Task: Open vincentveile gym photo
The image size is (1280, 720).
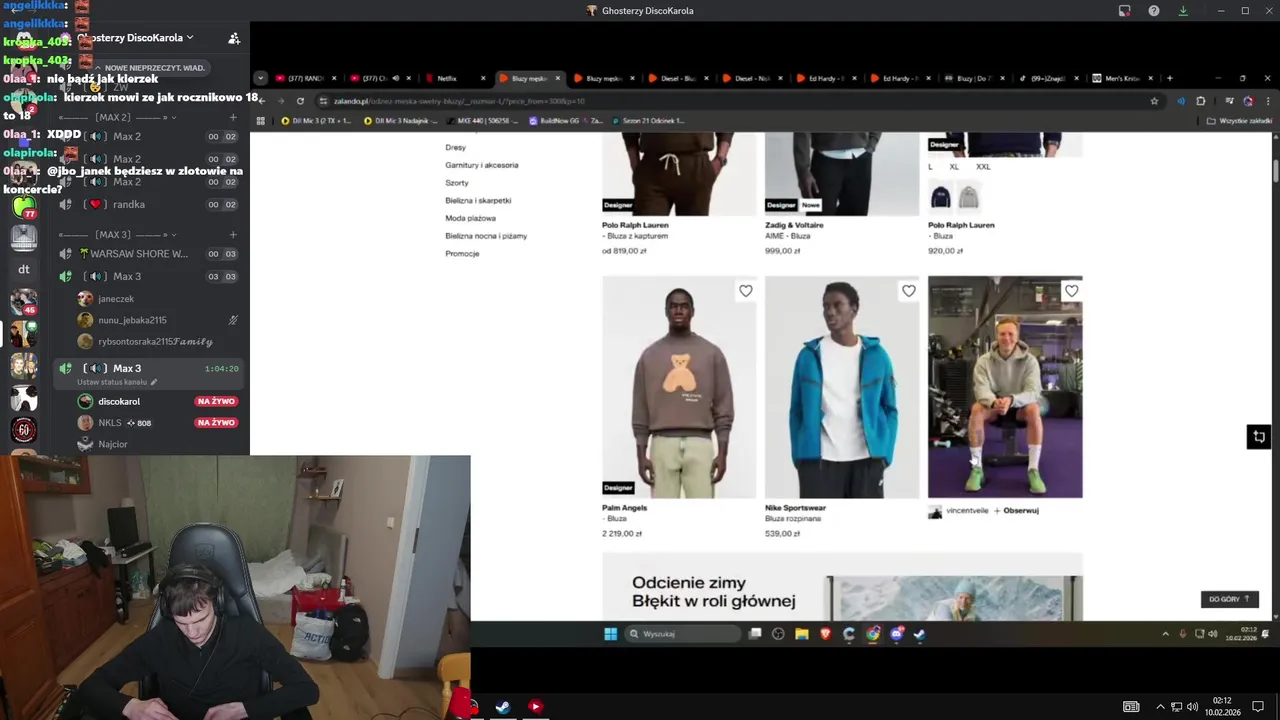Action: coord(1005,387)
